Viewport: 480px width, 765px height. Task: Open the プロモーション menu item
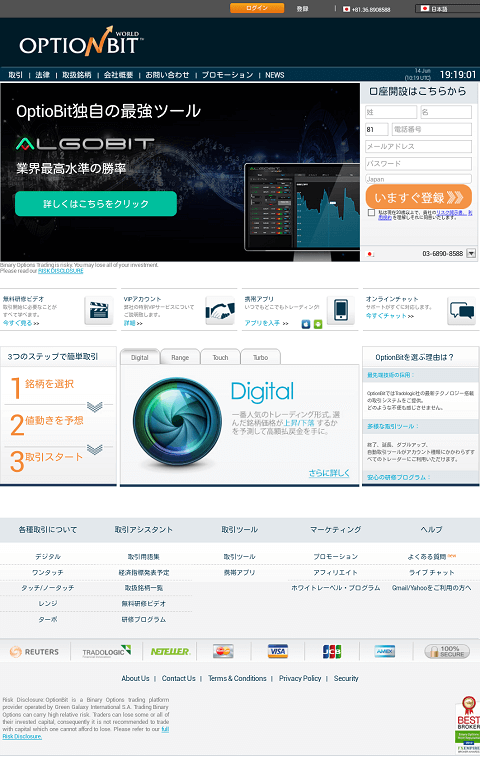tap(227, 75)
